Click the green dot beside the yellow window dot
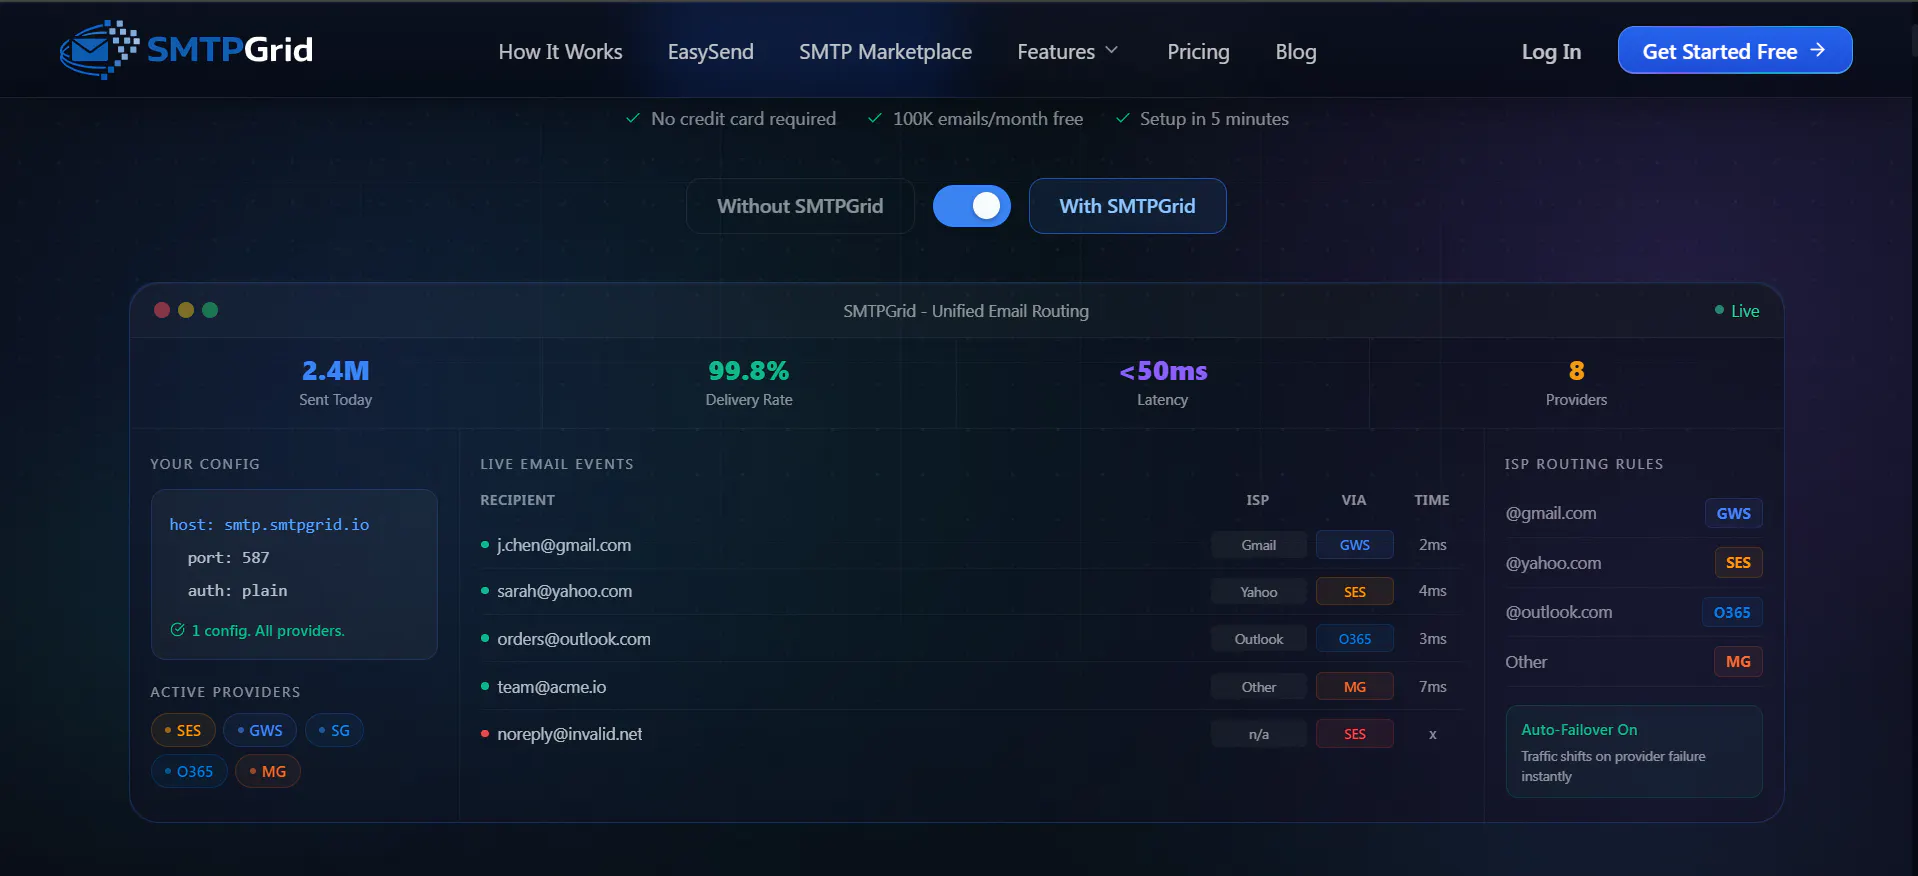 210,310
